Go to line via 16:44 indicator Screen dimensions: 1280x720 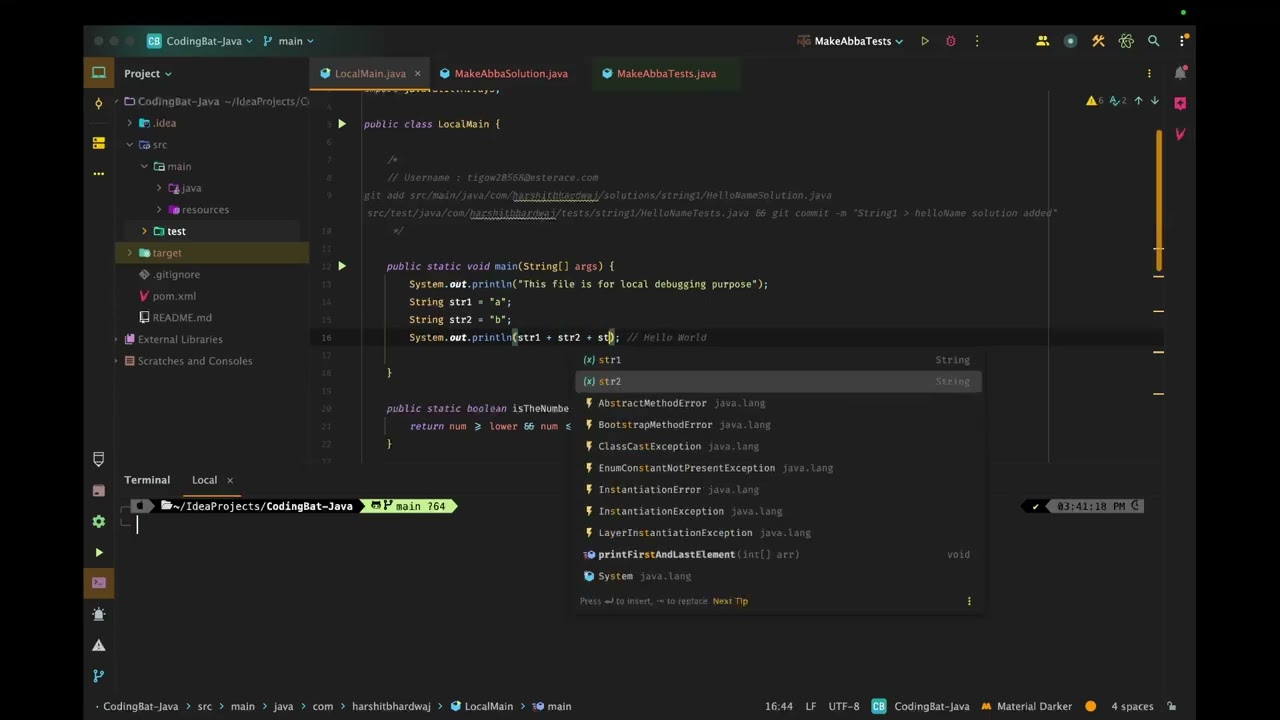pos(779,706)
